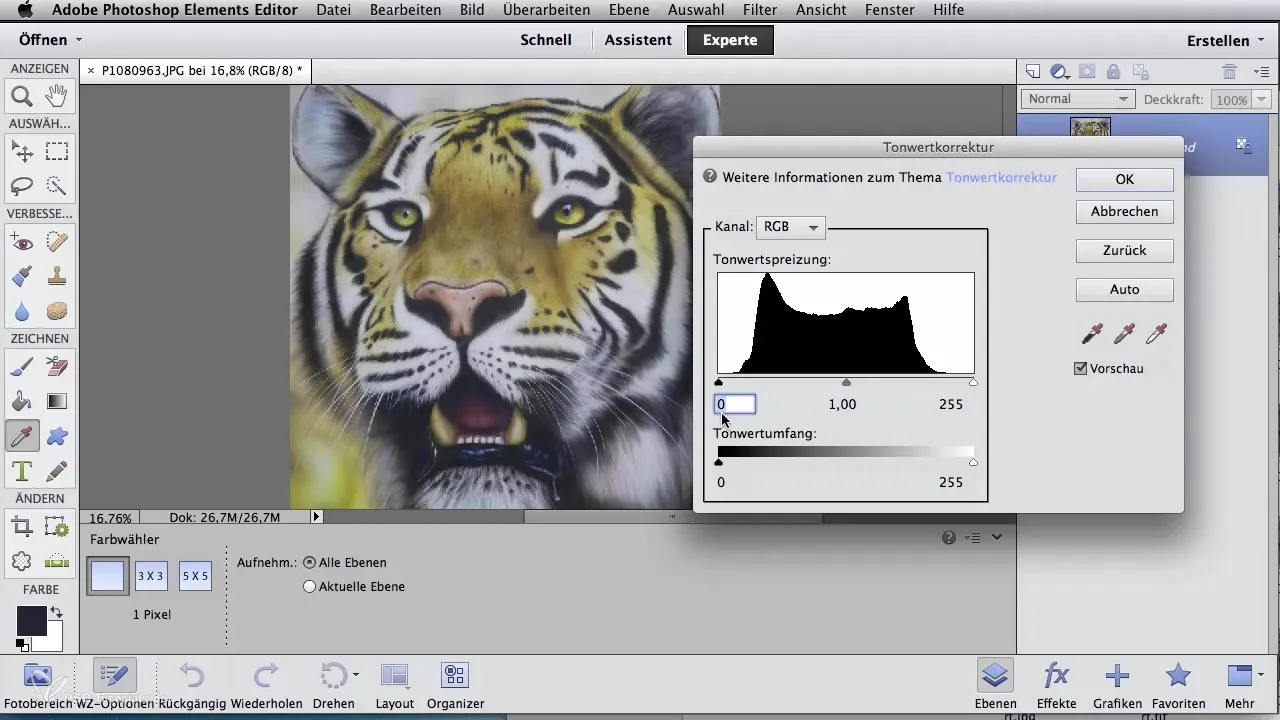Viewport: 1280px width, 720px height.
Task: Click the white point eyedropper in Tonwertkorrektur
Action: tap(1157, 333)
